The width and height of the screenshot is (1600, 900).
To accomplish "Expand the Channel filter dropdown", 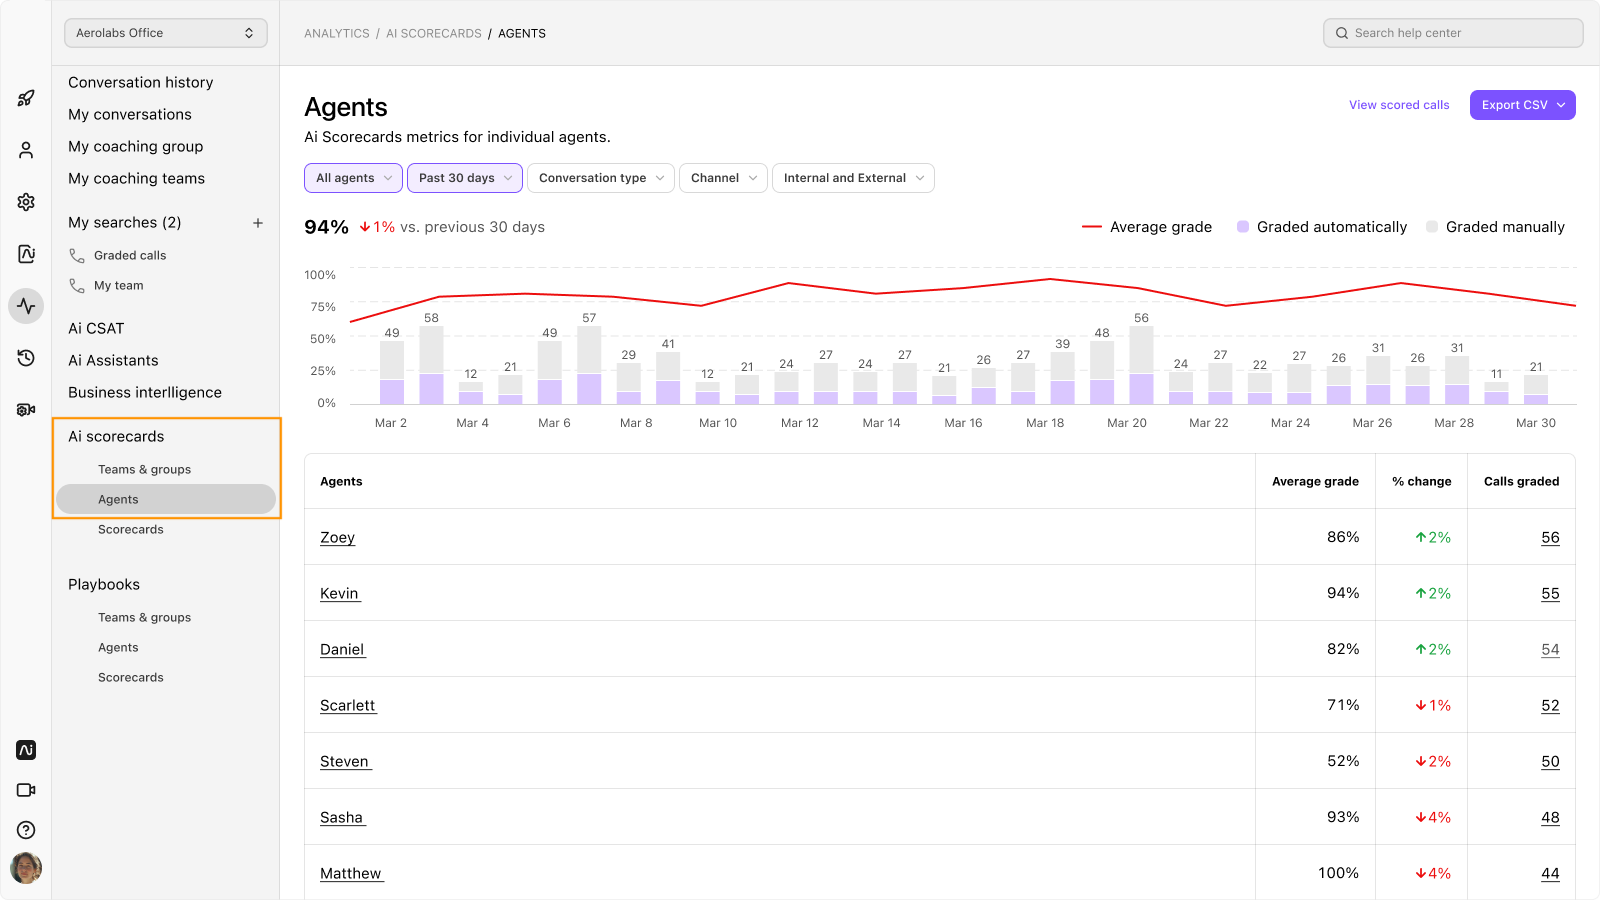I will [723, 178].
